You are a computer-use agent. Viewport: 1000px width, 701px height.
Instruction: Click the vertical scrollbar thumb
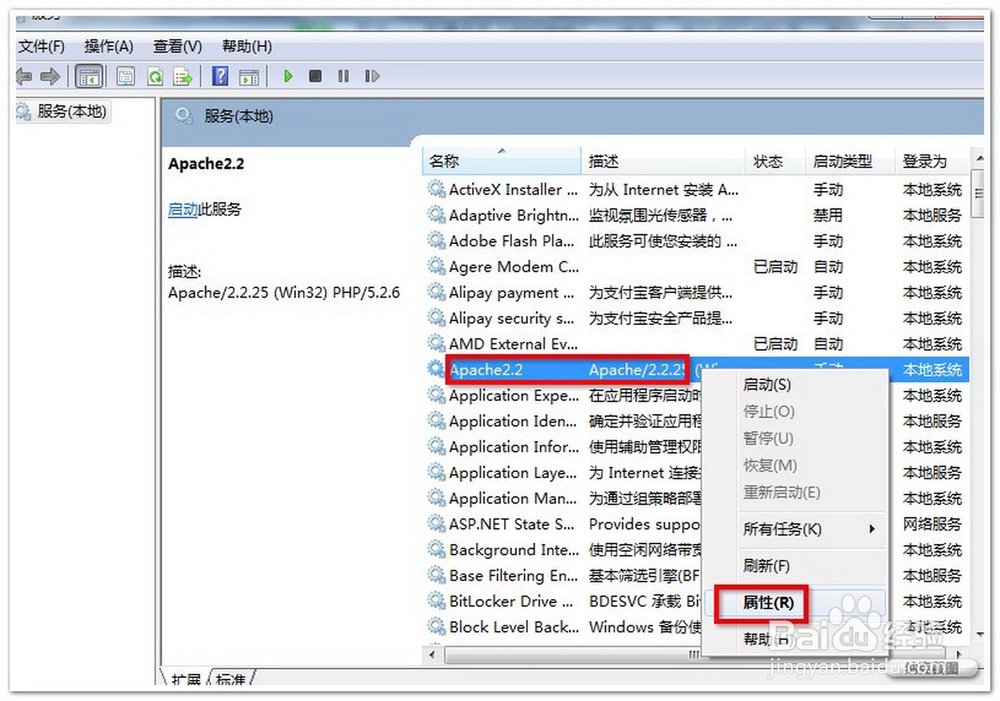pyautogui.click(x=978, y=193)
